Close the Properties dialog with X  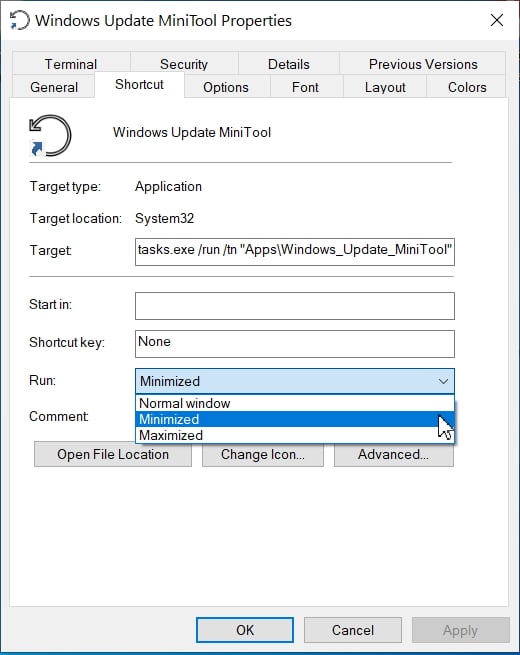coord(497,20)
